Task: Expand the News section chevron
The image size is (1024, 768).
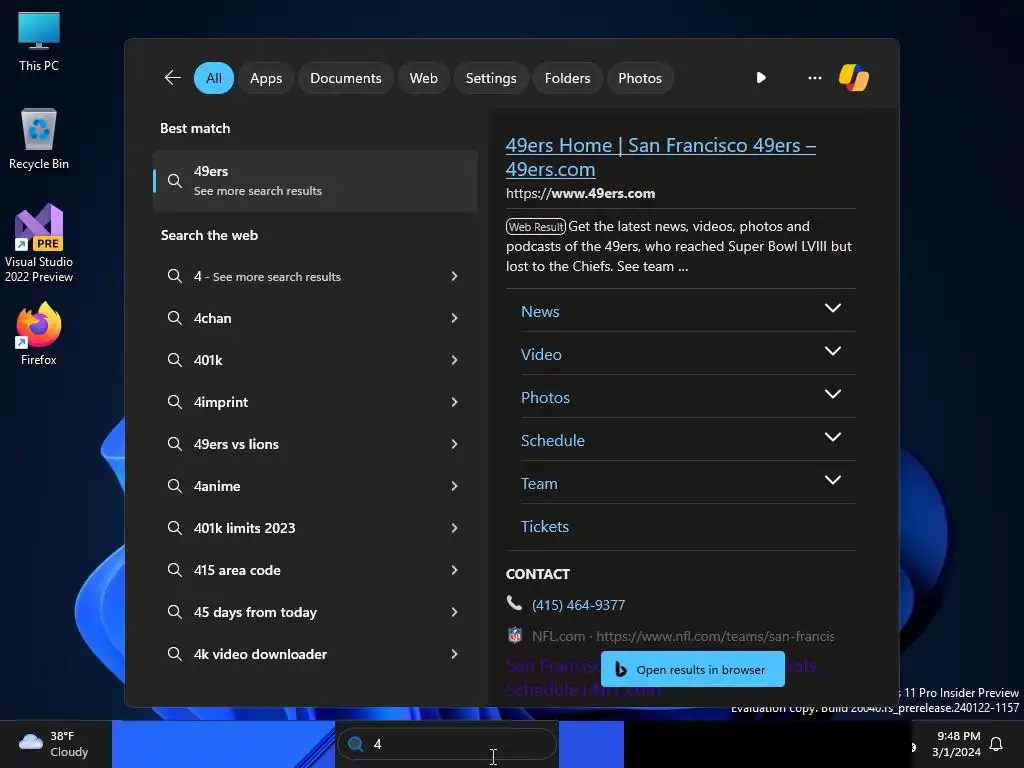Action: click(x=833, y=308)
